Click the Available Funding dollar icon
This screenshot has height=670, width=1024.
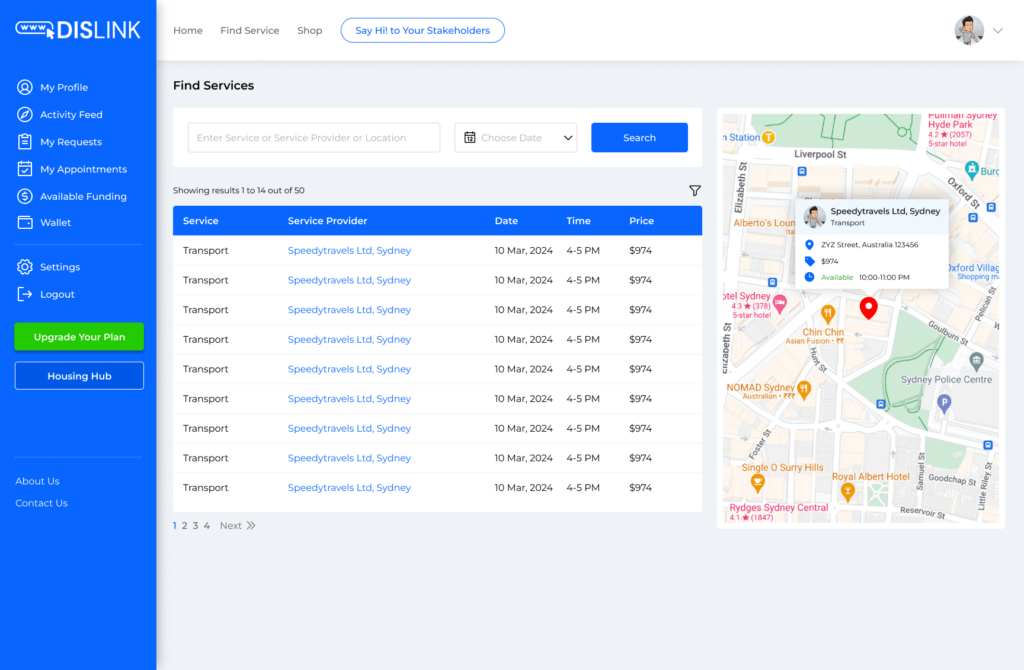[25, 196]
